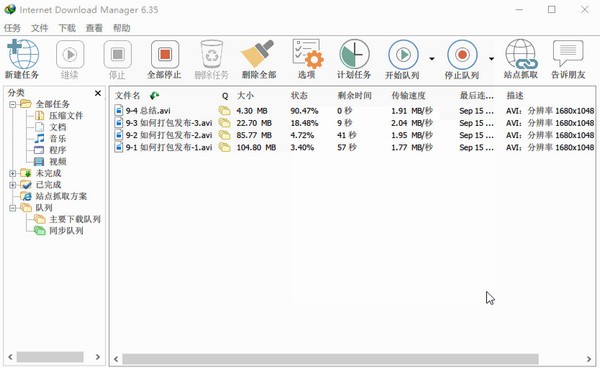Screen dimensions: 600x368
Task: Expand the 已完成 tree node
Action: tap(13, 185)
